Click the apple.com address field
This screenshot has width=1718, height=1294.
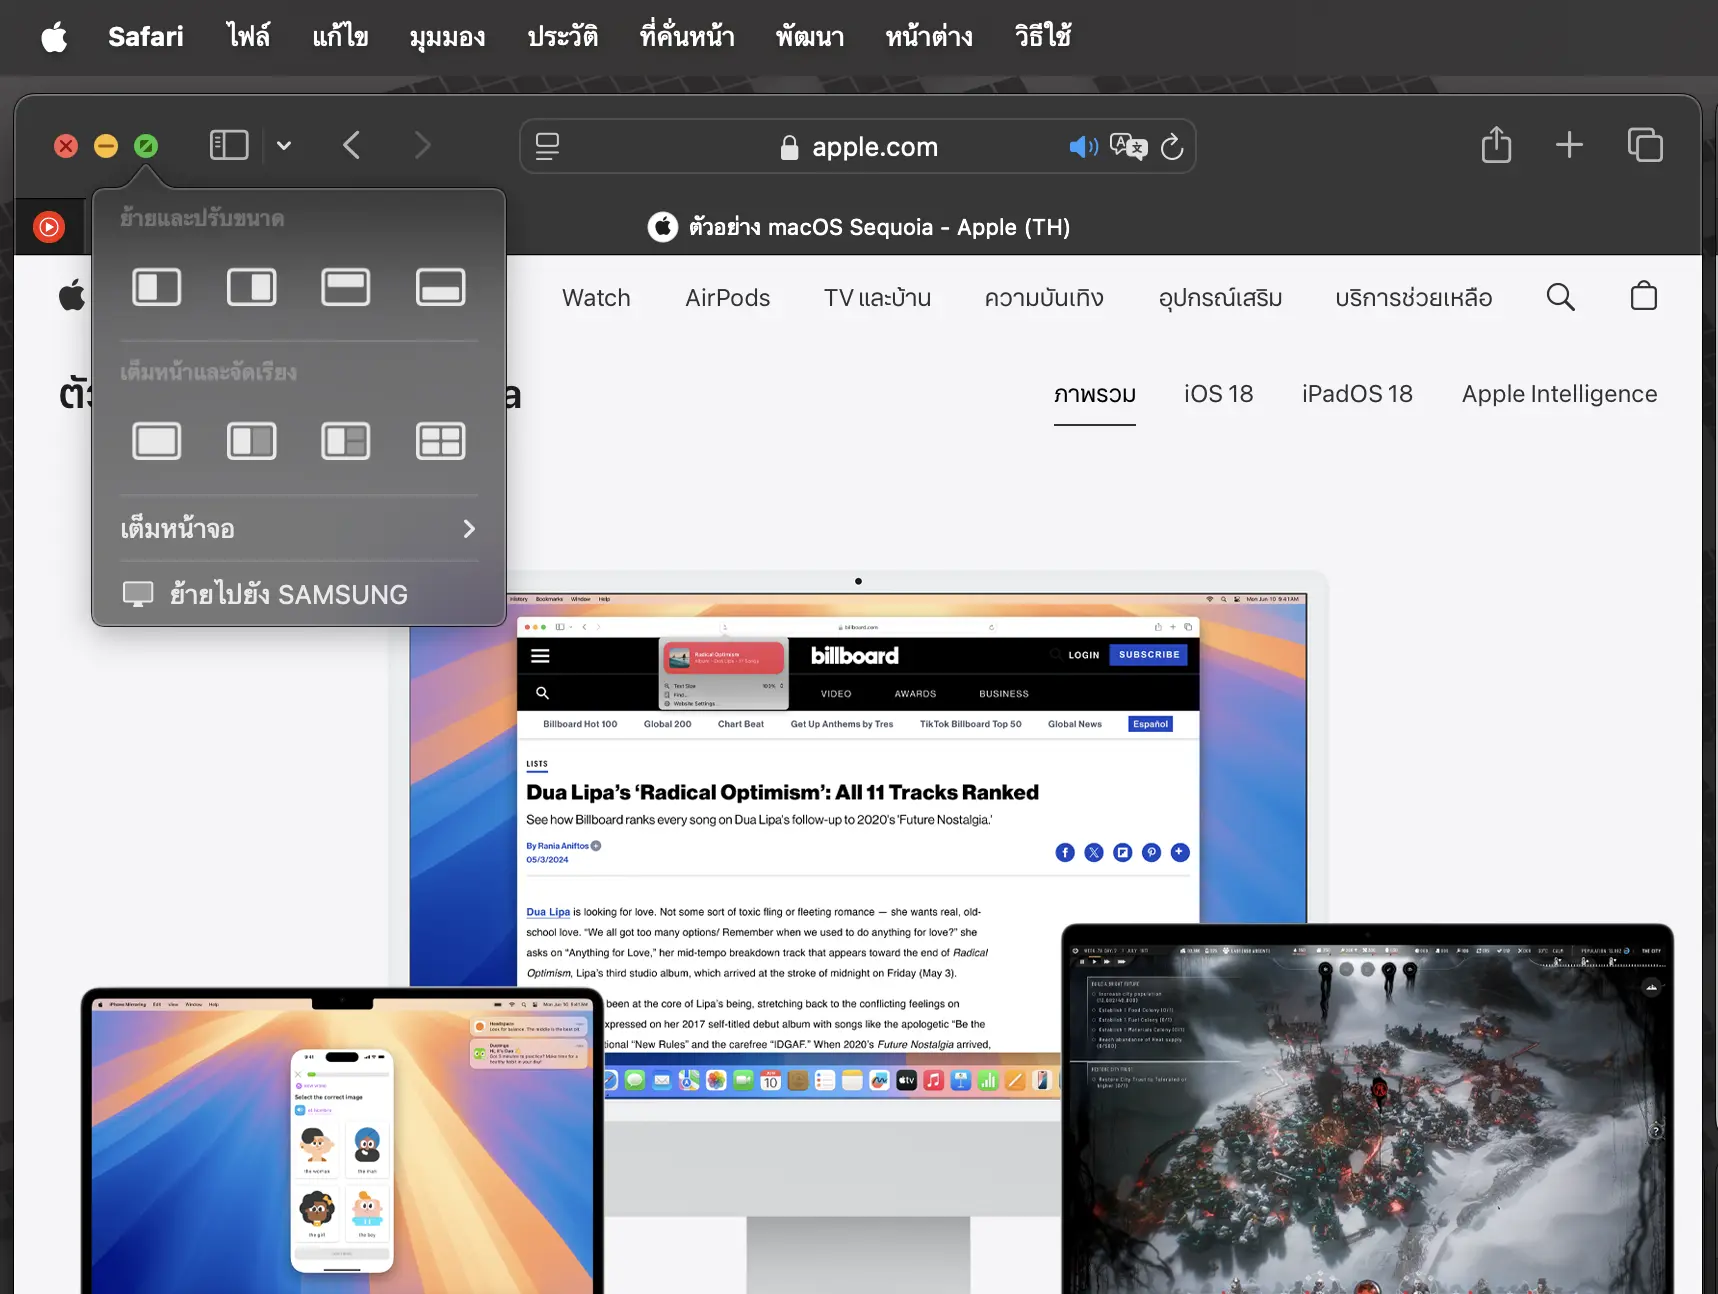click(x=873, y=147)
